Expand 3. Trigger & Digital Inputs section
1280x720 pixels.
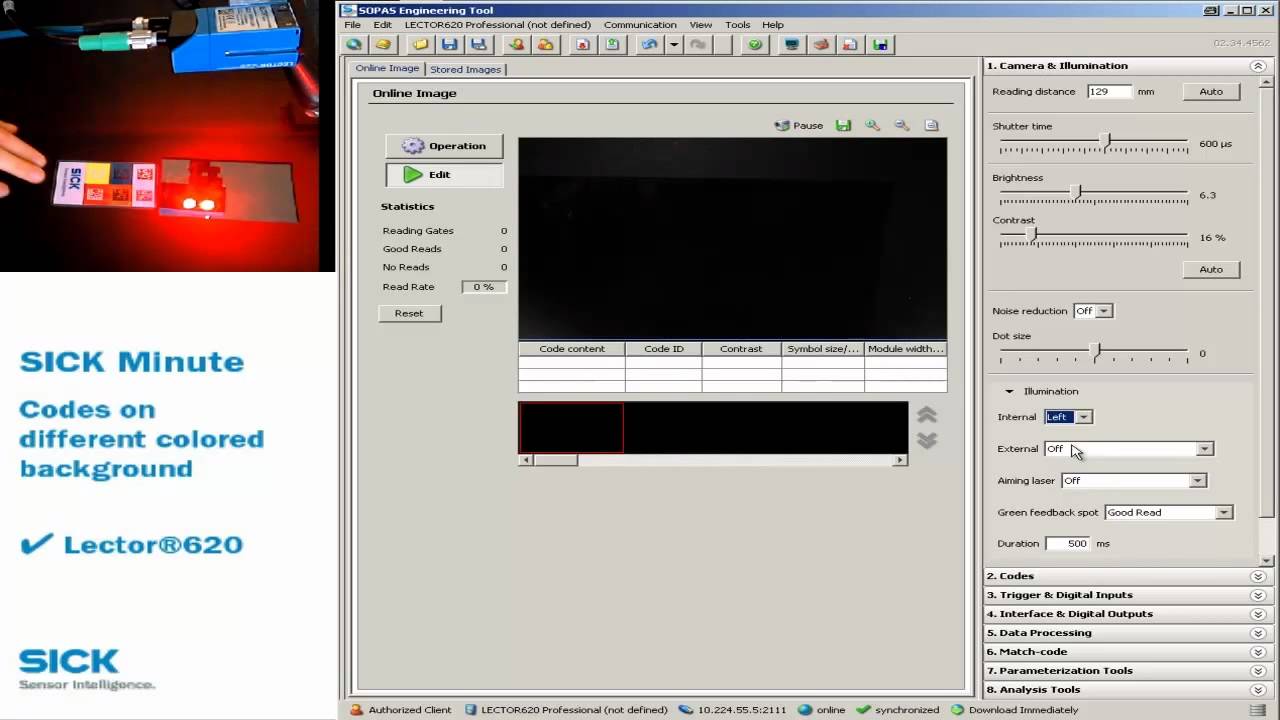1258,595
